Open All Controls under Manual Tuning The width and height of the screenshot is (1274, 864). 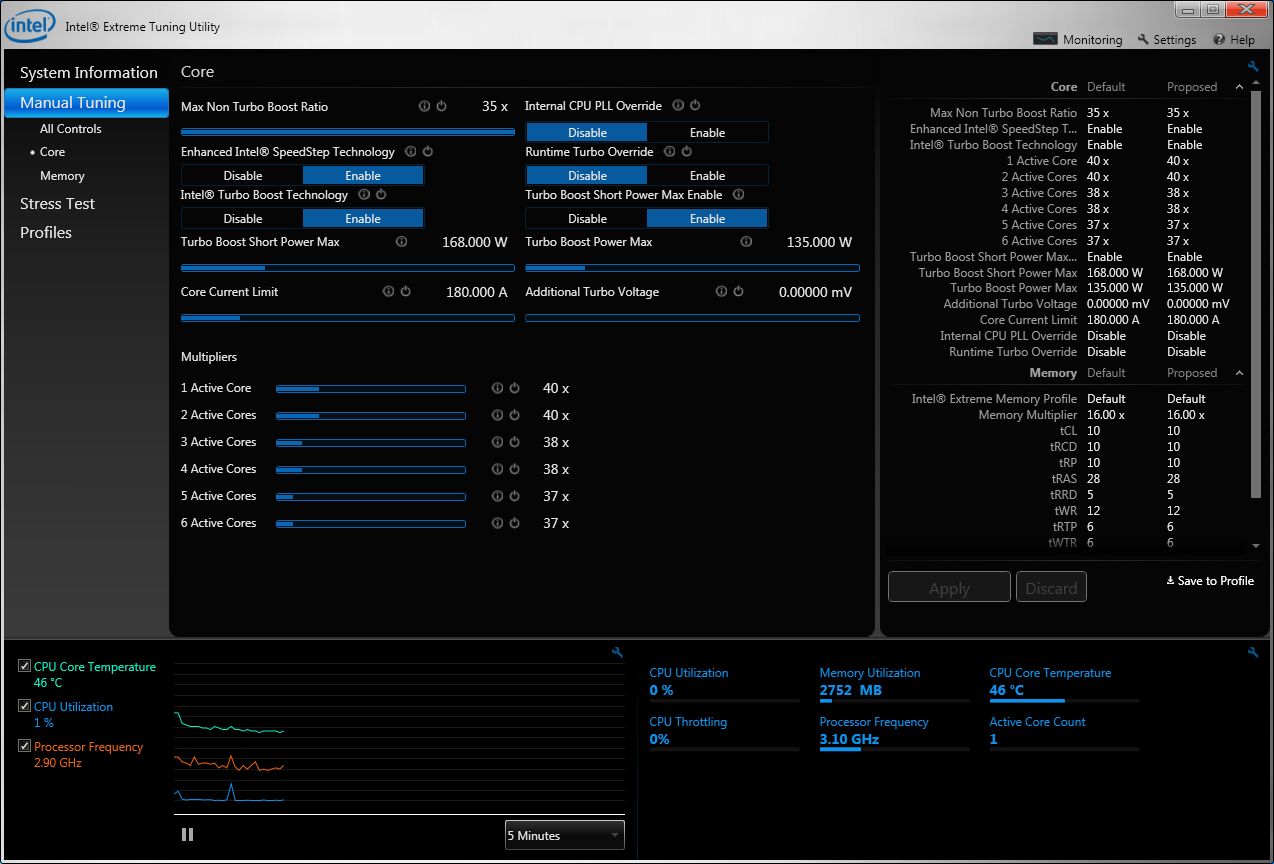71,129
